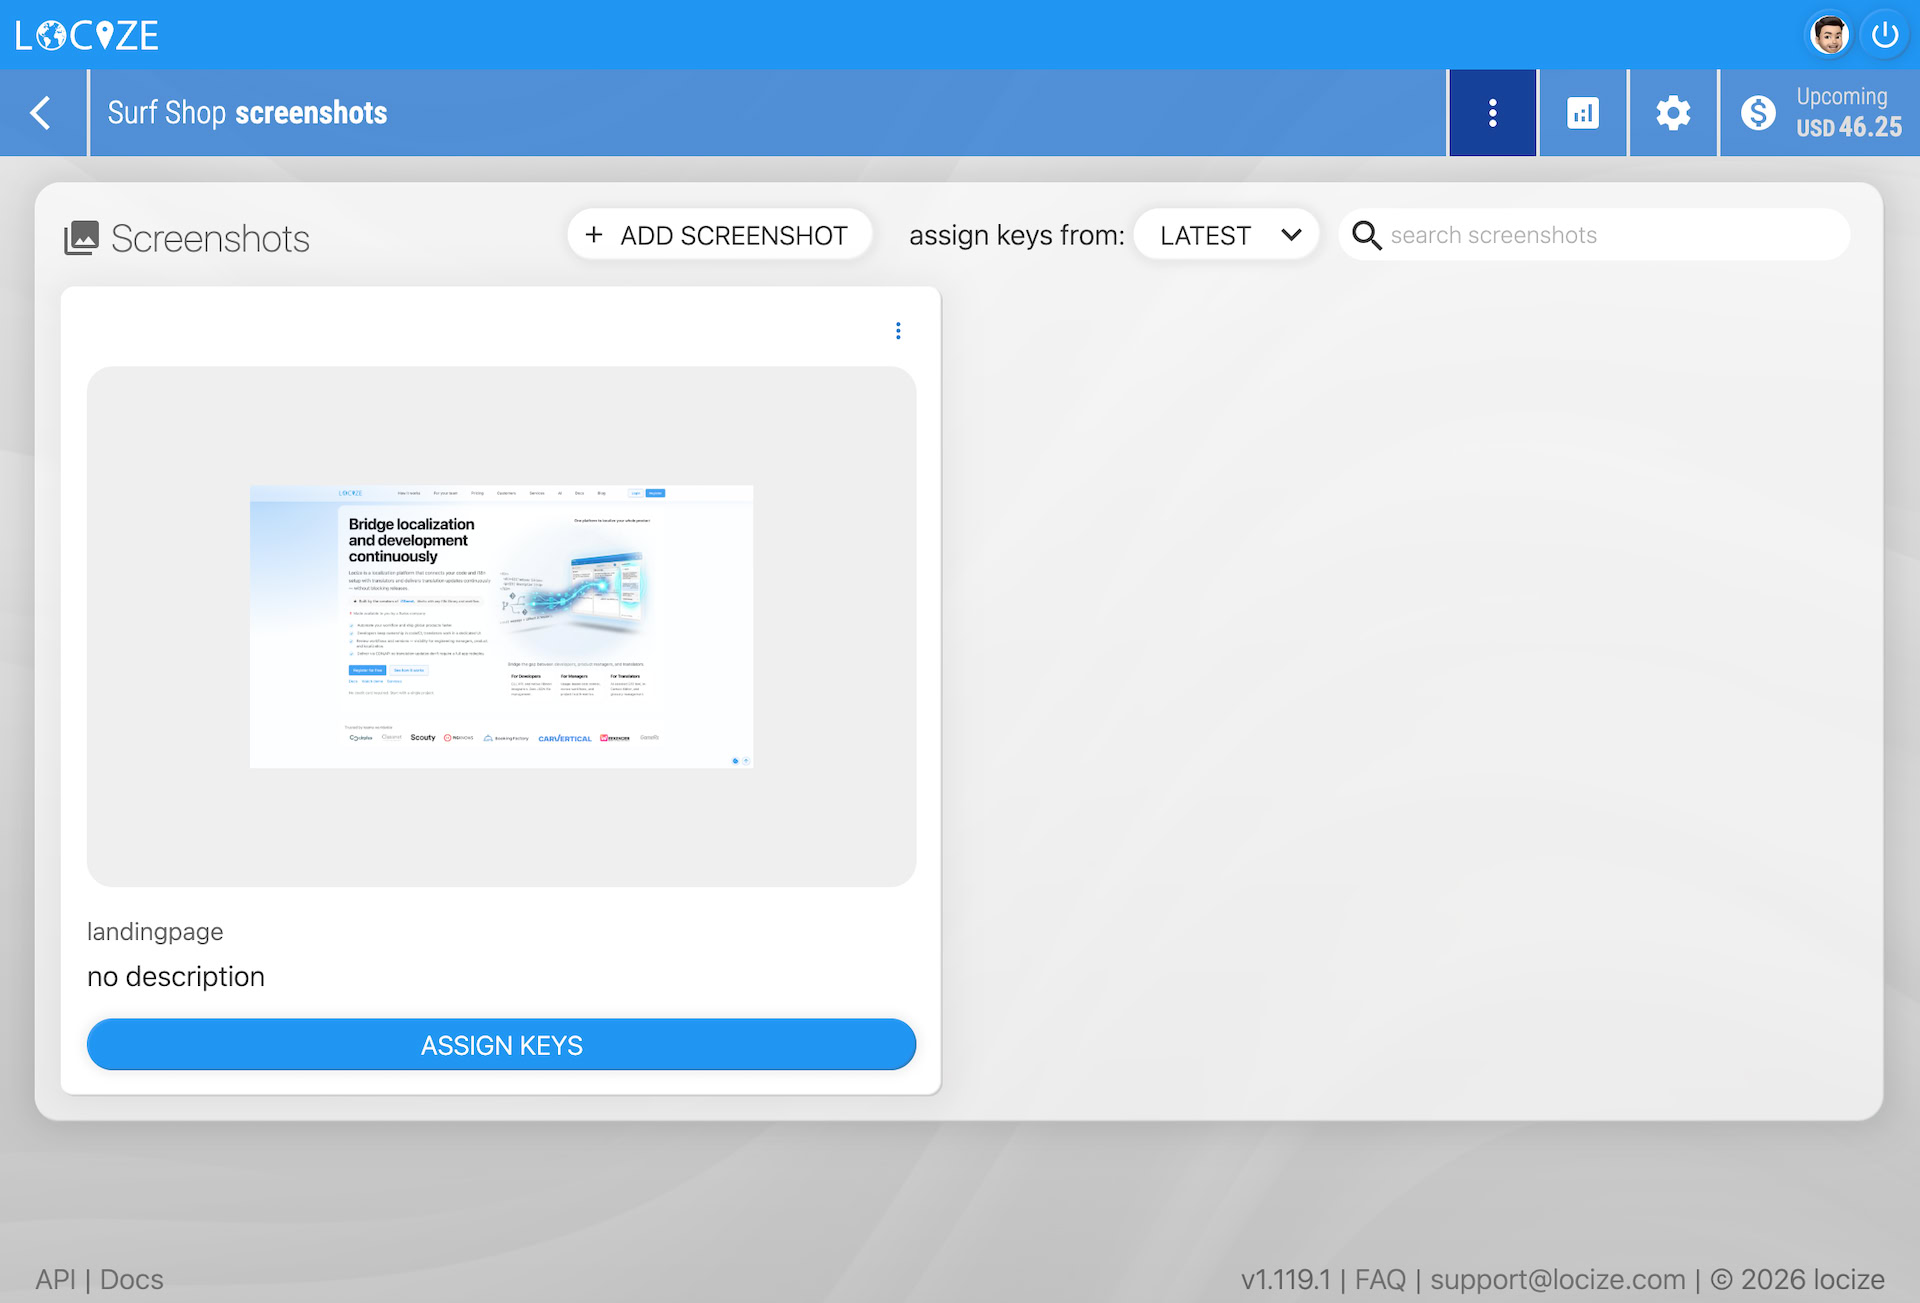Image resolution: width=1920 pixels, height=1303 pixels.
Task: Open the user avatar profile
Action: (x=1829, y=35)
